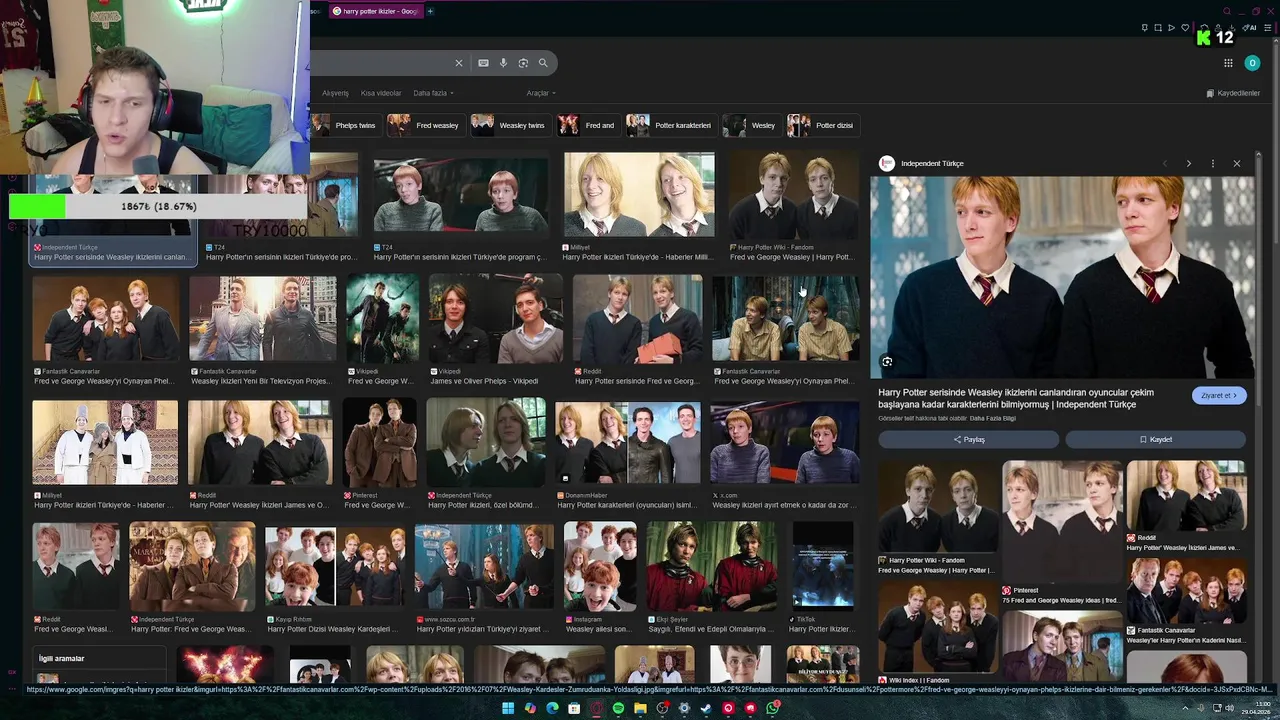
Task: Open the Kayıp Rıhtım Weasley Kardeşleri thumbnail
Action: [335, 567]
